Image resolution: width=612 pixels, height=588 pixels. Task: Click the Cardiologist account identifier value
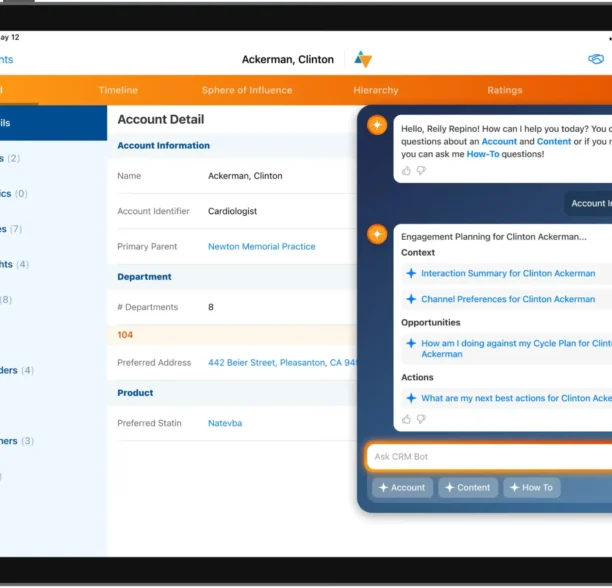(x=232, y=211)
